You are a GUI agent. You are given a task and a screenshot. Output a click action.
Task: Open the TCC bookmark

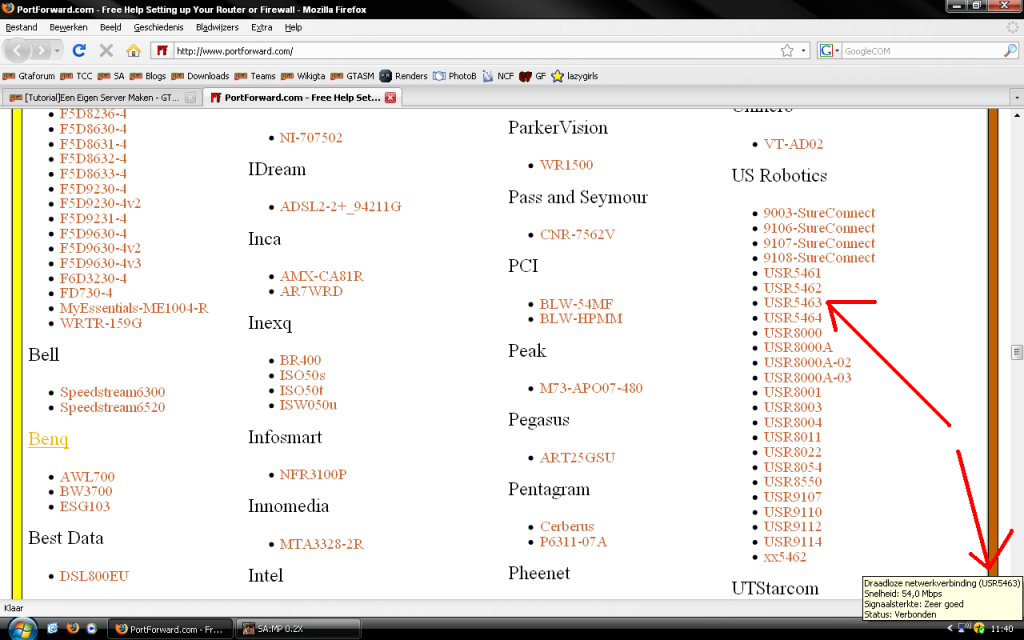point(76,76)
